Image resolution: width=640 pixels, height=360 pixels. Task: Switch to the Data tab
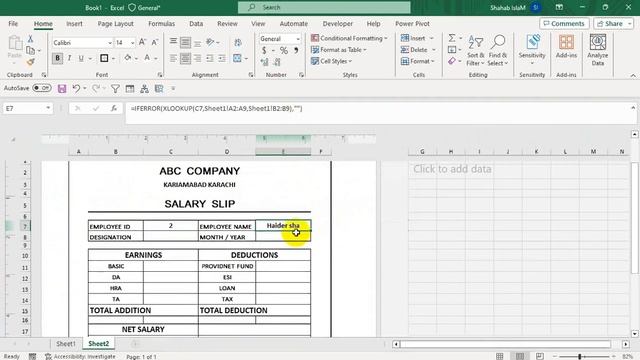point(196,24)
